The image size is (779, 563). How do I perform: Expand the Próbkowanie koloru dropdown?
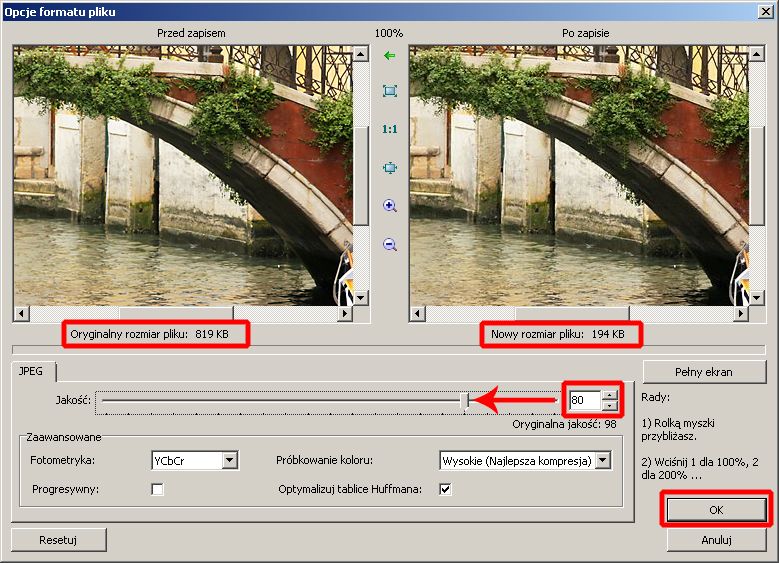[601, 460]
